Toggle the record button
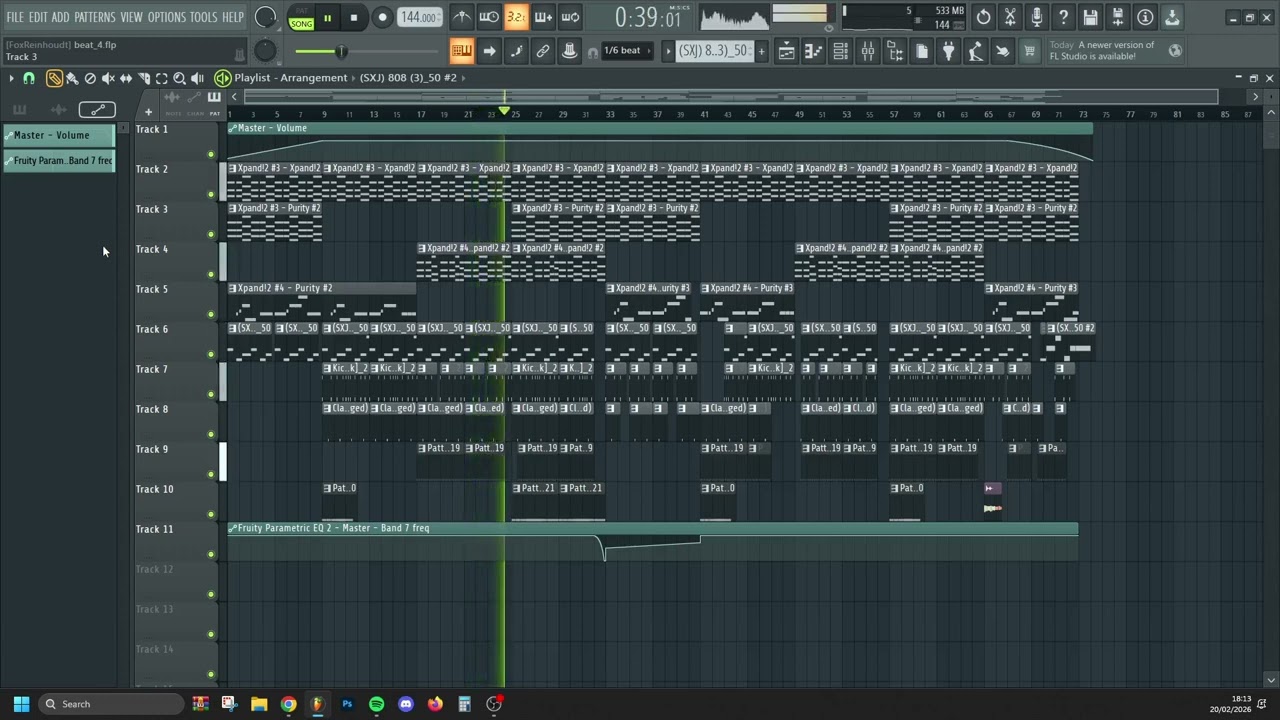 pyautogui.click(x=382, y=17)
